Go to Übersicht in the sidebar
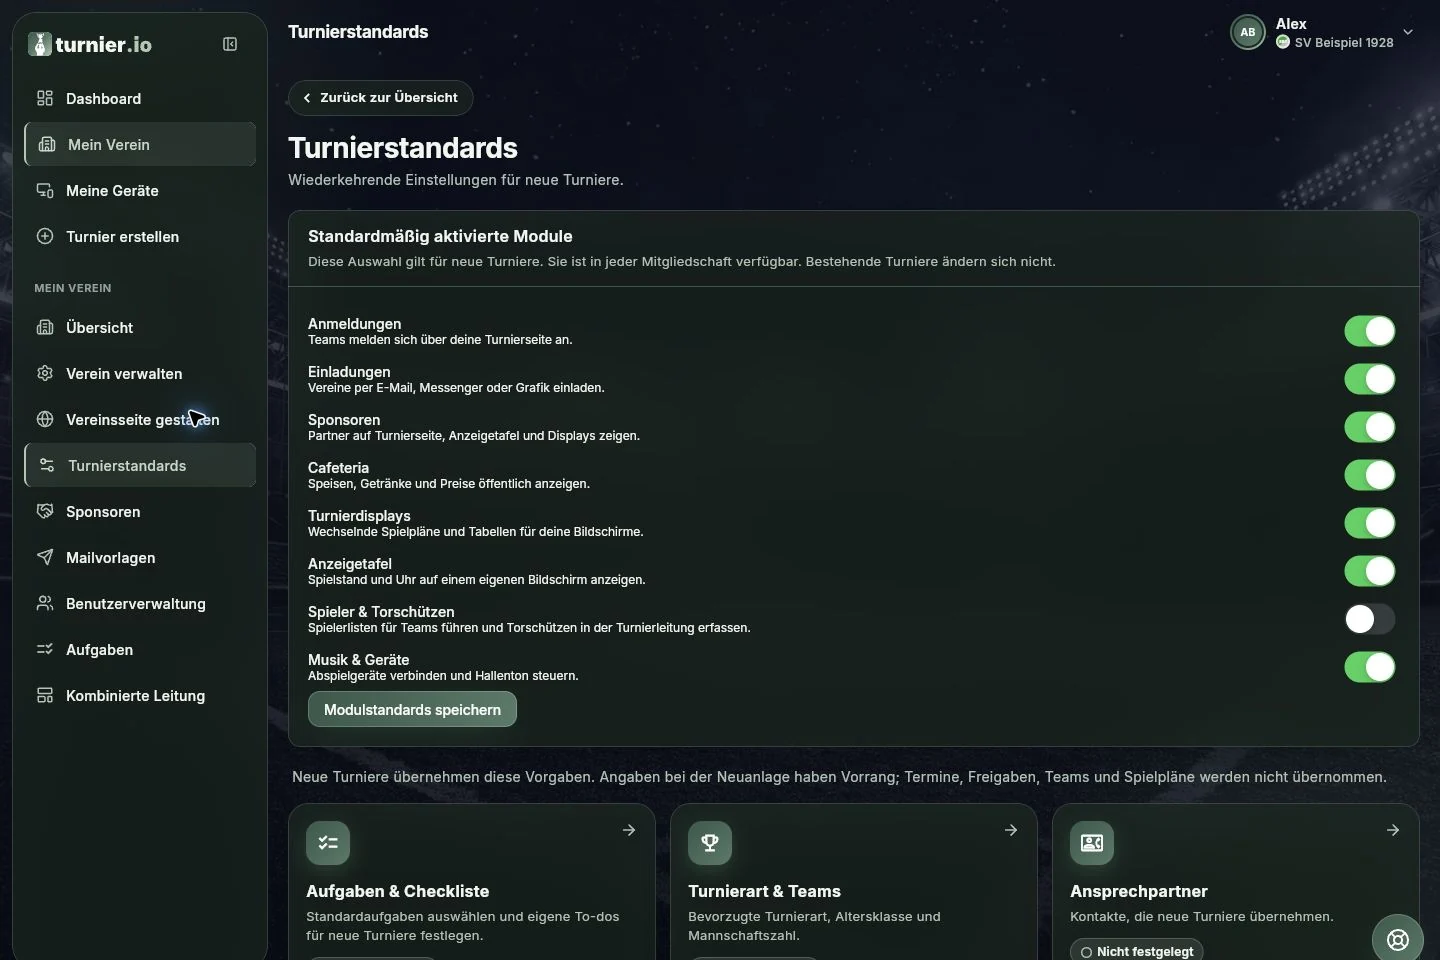This screenshot has height=960, width=1440. point(140,327)
